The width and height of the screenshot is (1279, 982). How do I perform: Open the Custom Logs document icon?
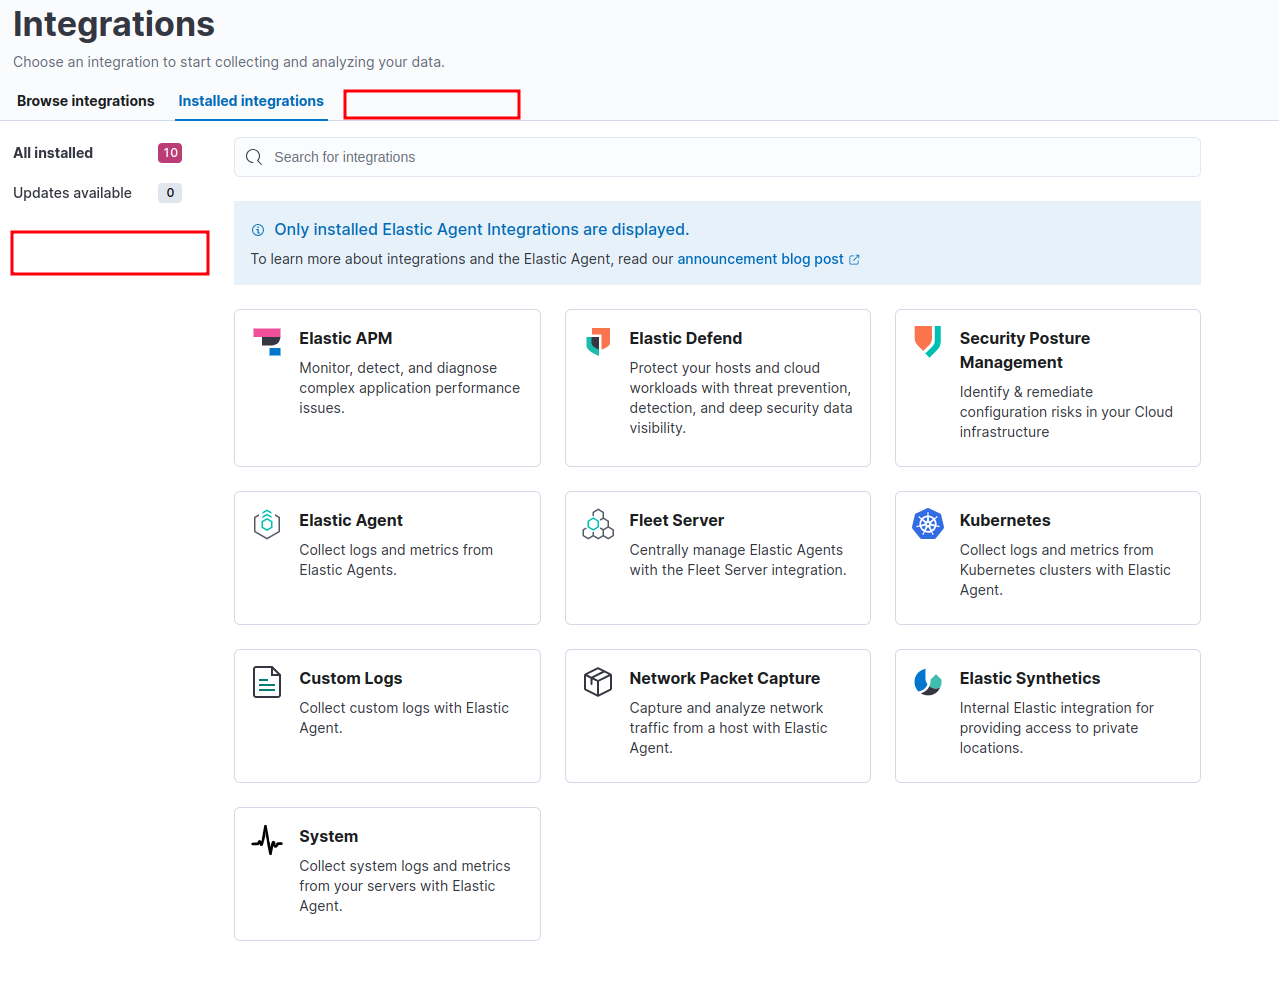coord(267,681)
